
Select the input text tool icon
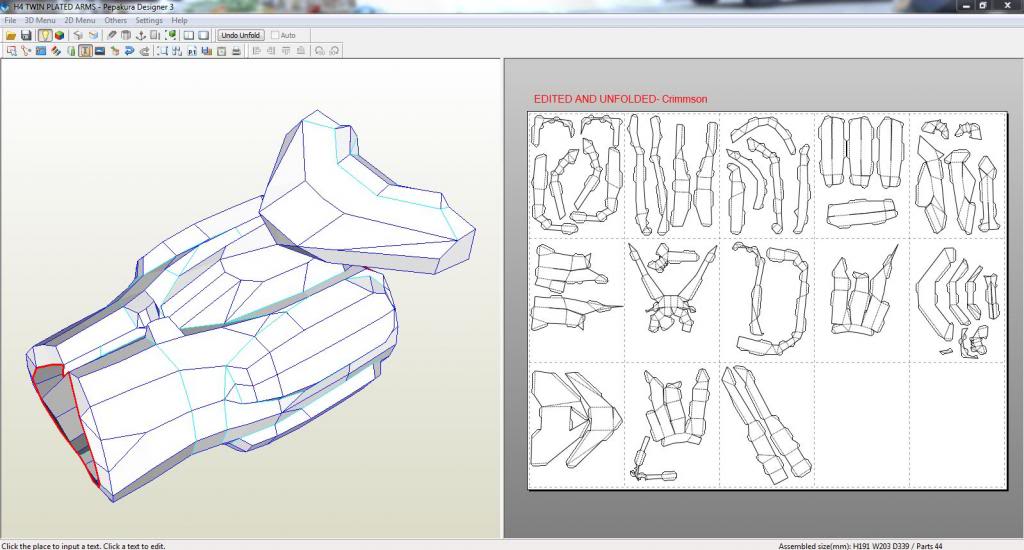(85, 50)
